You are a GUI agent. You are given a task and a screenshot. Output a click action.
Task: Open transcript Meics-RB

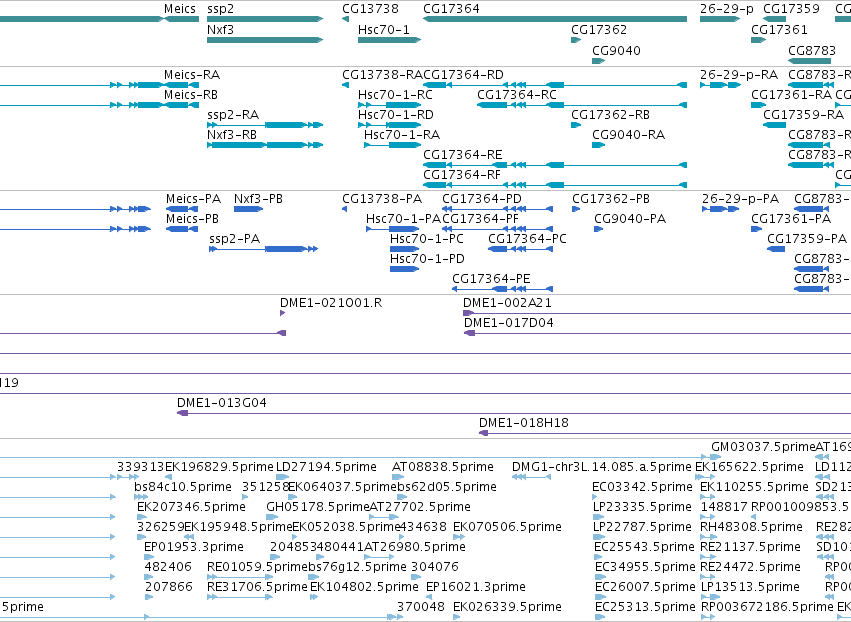tap(191, 94)
